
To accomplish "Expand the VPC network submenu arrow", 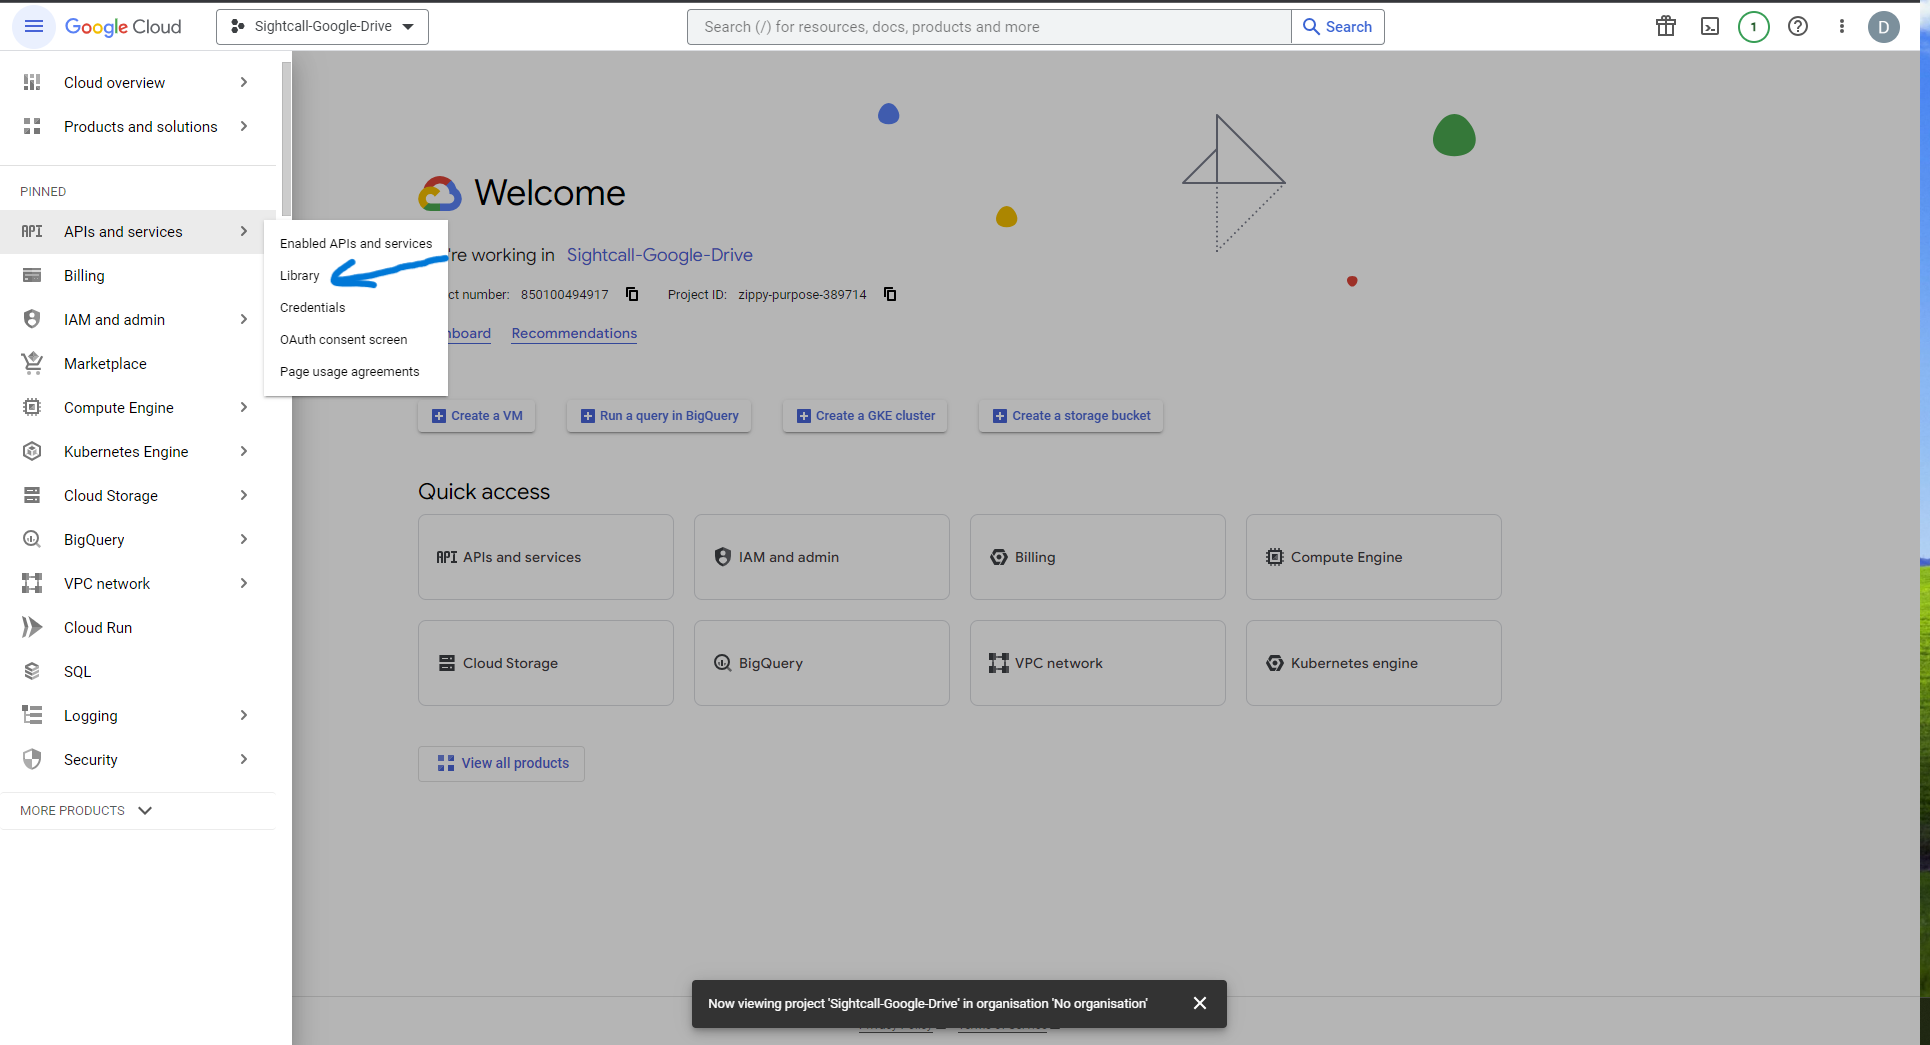I will click(243, 584).
